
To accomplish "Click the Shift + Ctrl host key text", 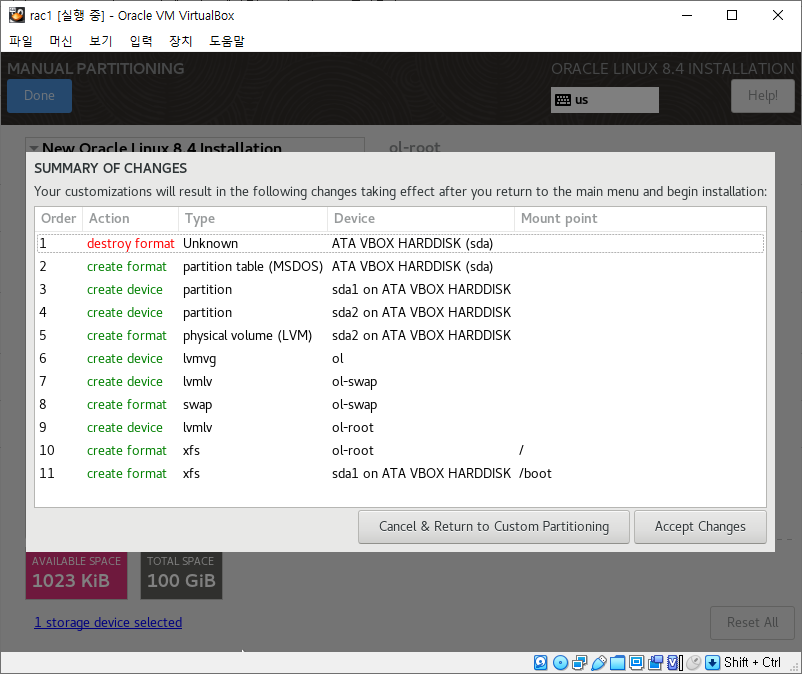I will click(x=752, y=663).
